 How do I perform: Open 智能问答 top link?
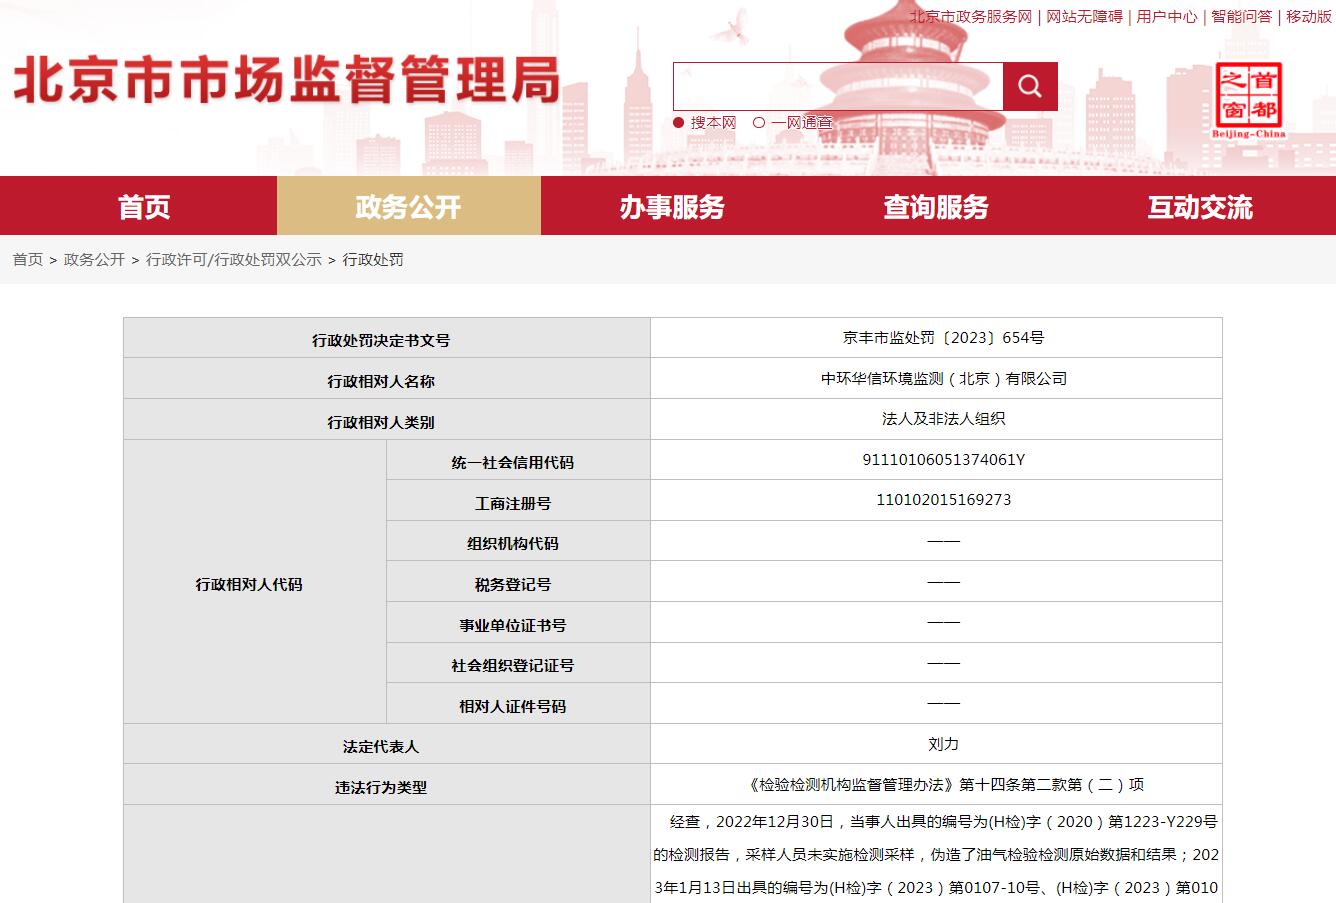point(1242,17)
